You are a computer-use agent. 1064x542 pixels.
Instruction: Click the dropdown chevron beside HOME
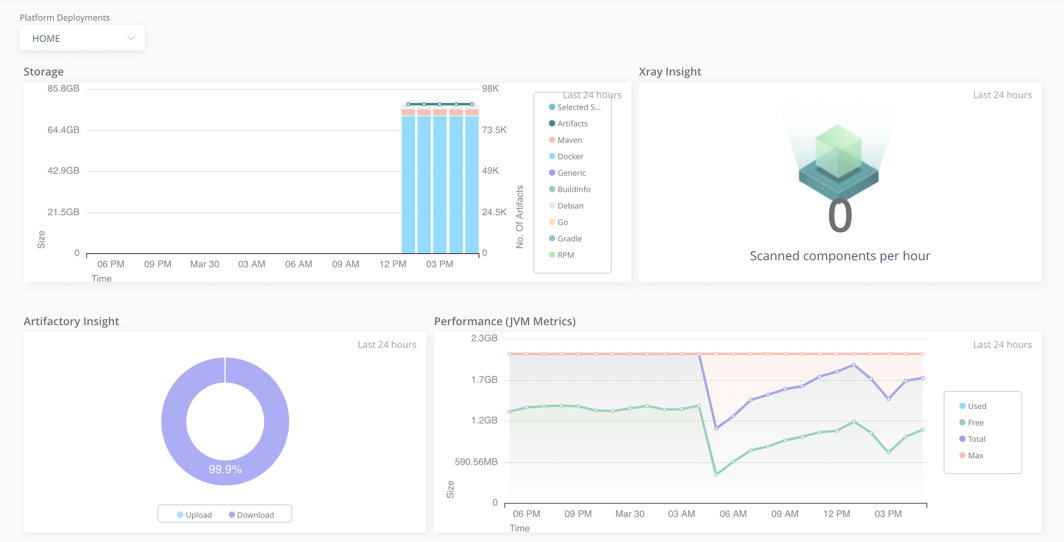click(131, 38)
